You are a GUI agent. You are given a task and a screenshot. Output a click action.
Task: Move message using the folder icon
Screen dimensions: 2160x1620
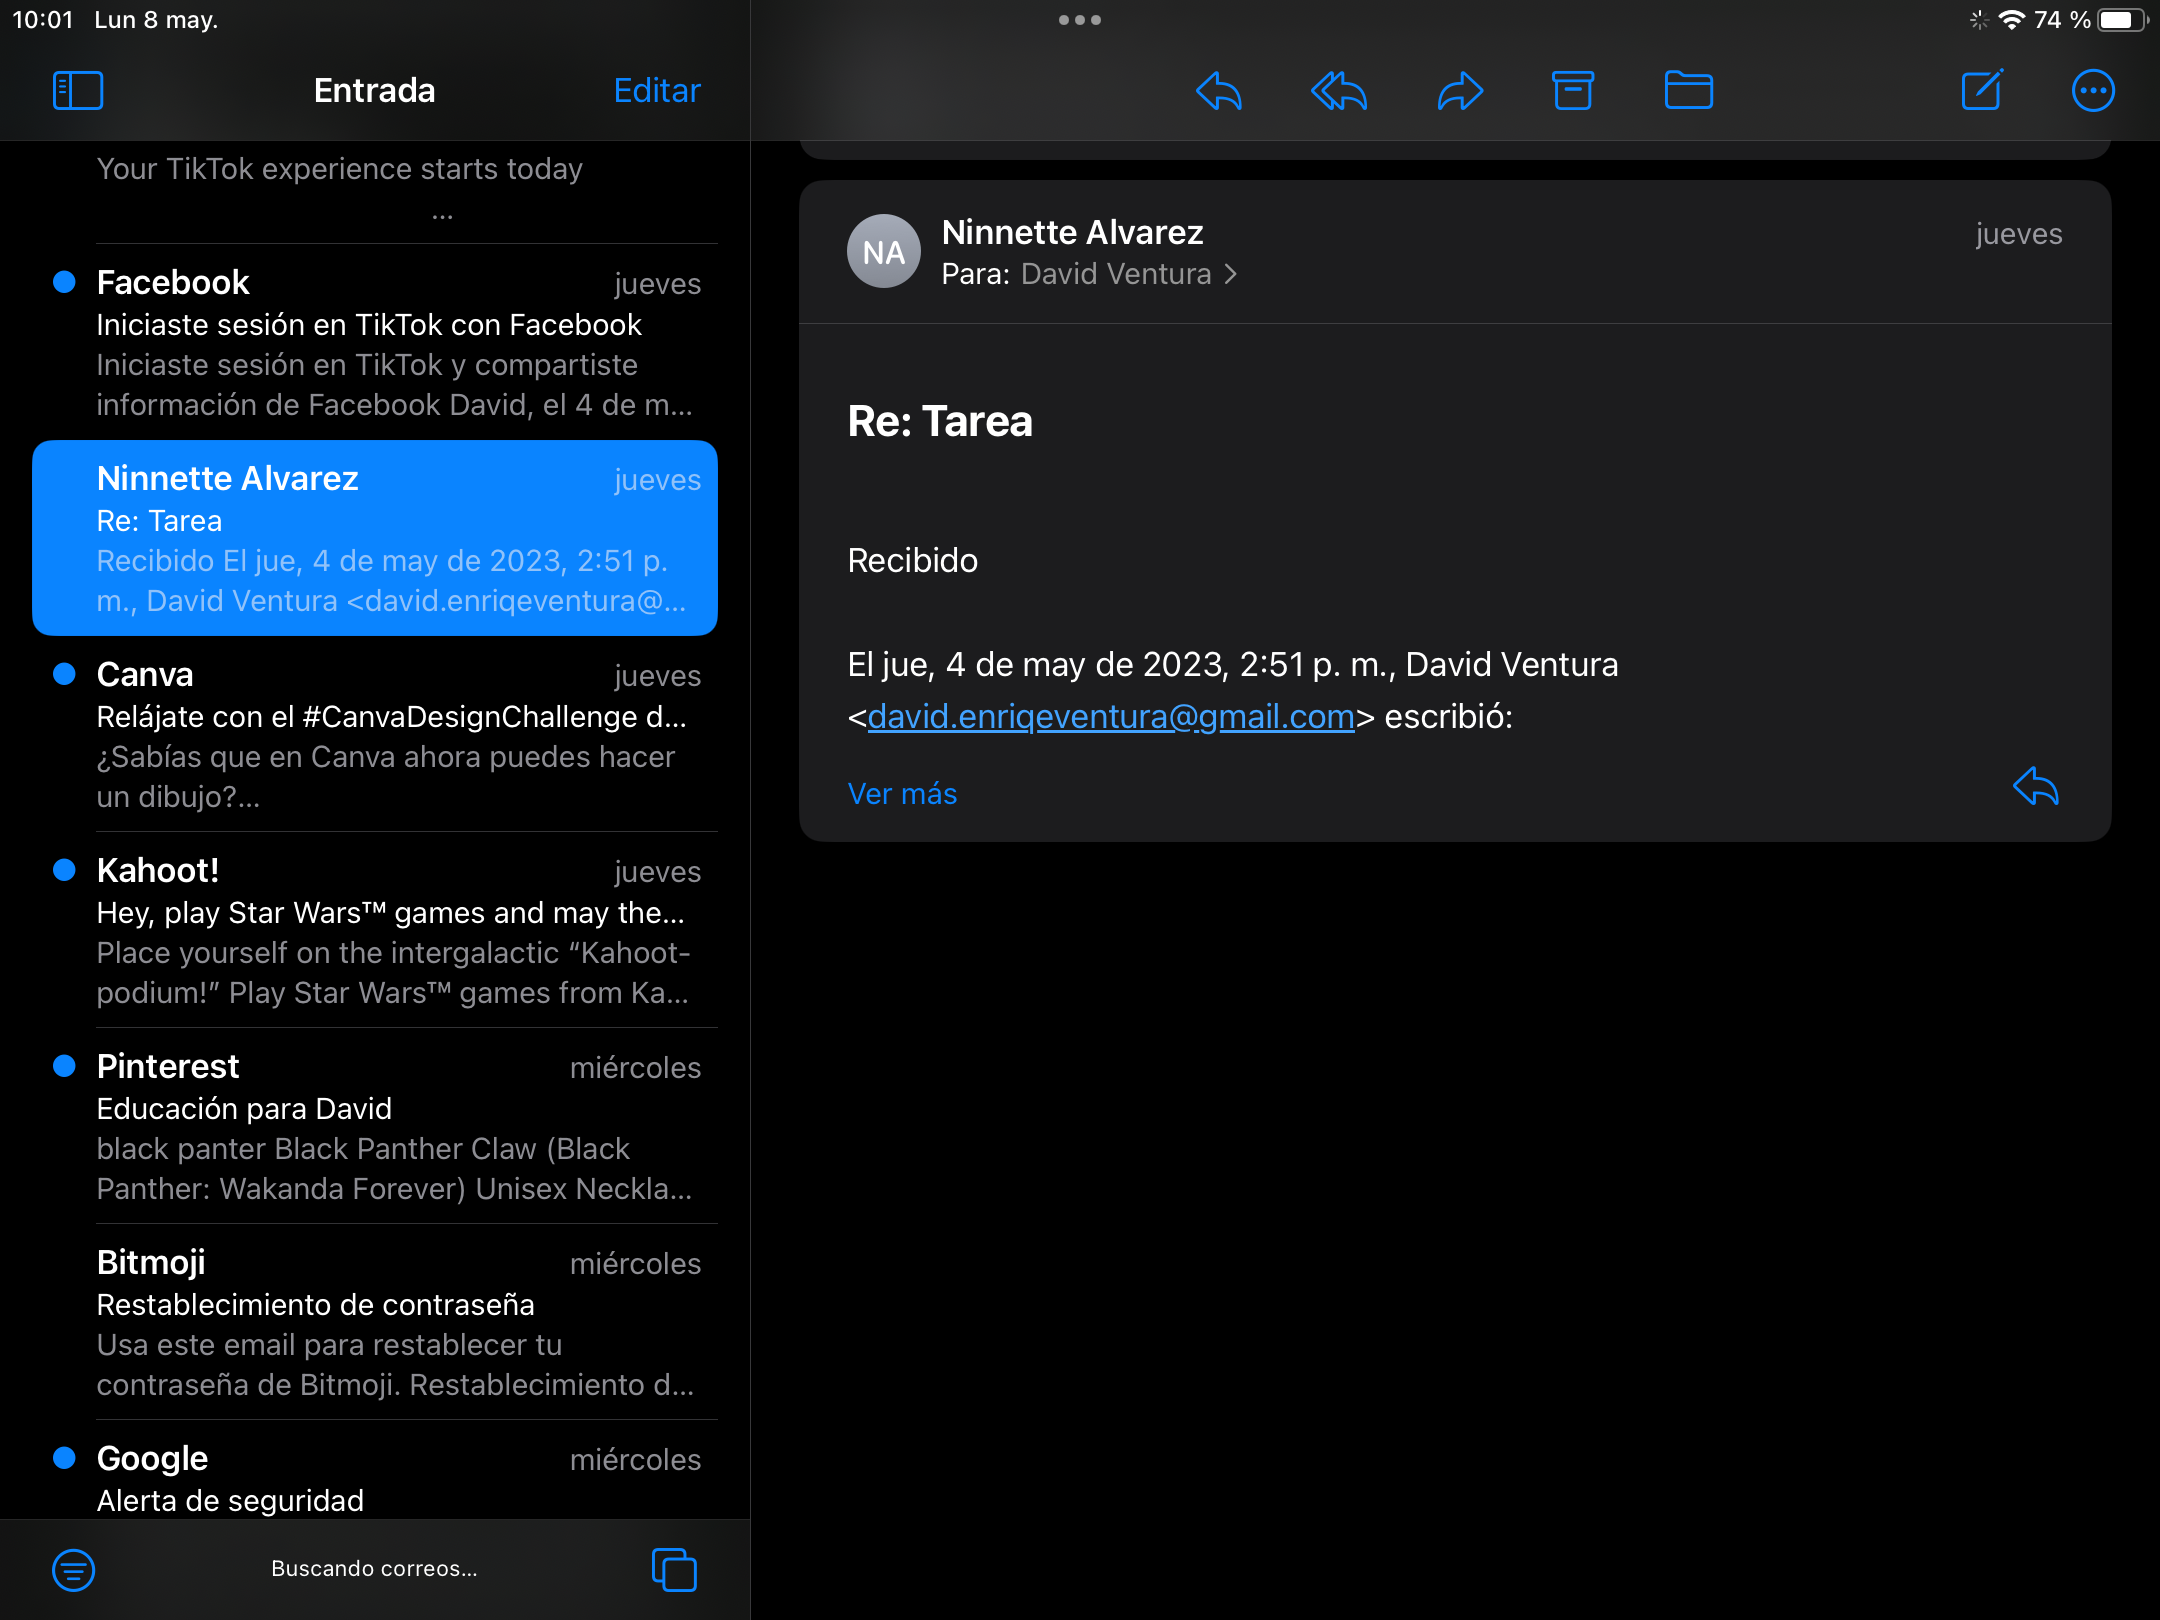coord(1689,91)
